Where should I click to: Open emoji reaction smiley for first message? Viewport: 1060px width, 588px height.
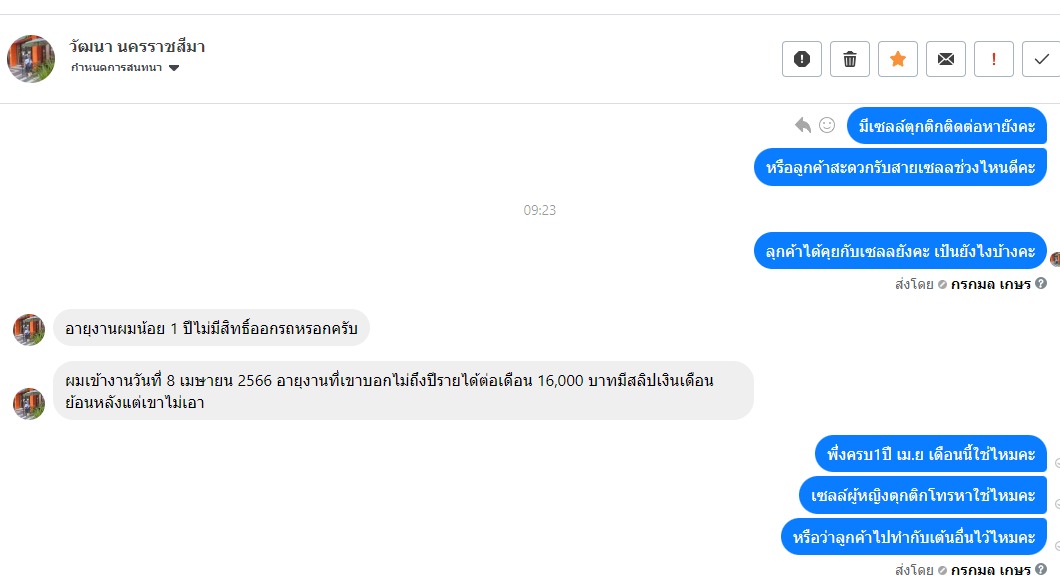point(827,125)
